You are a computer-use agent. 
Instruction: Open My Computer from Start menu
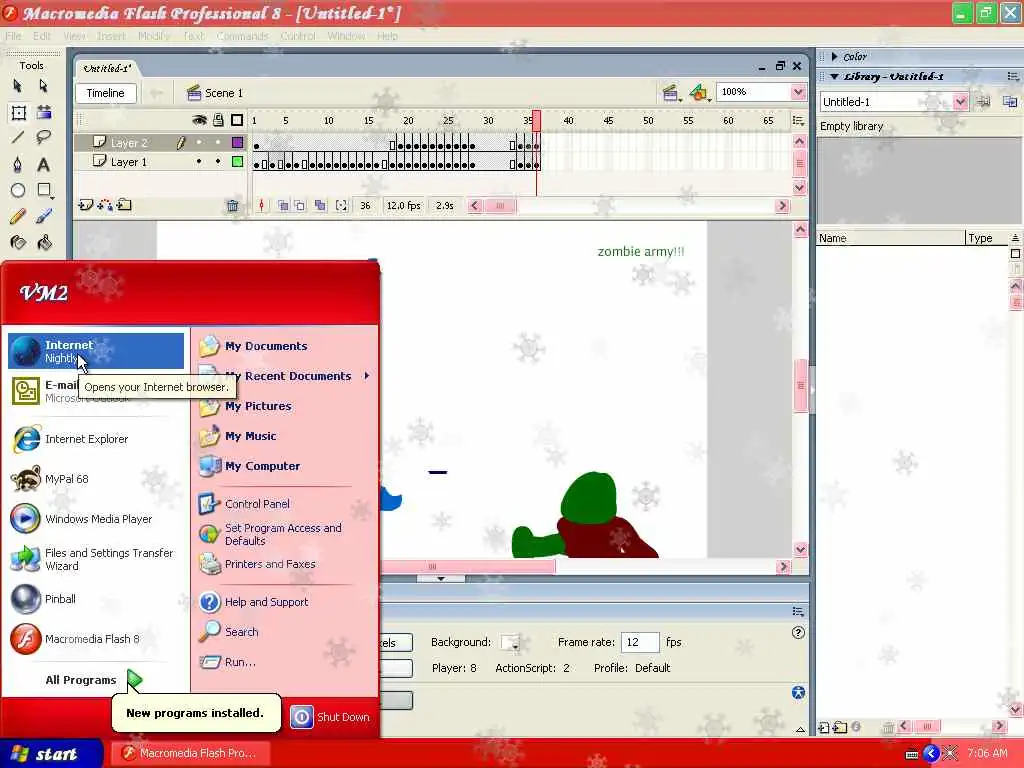pos(281,466)
